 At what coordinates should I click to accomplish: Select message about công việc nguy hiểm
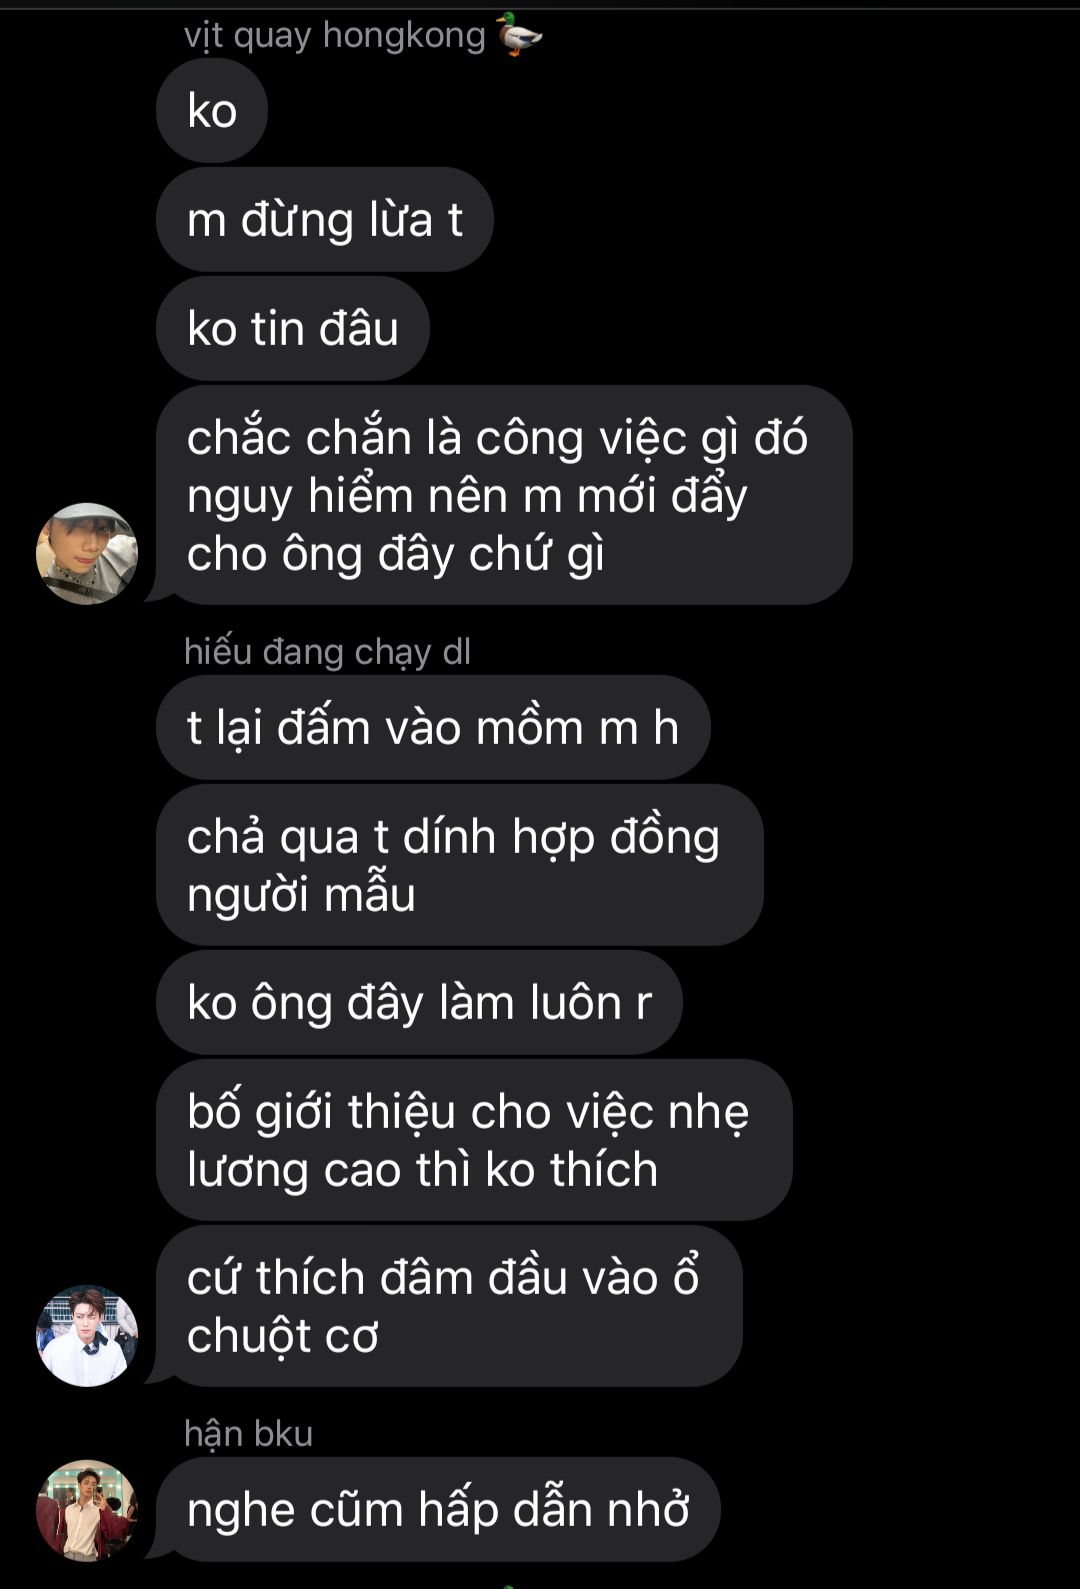click(504, 495)
